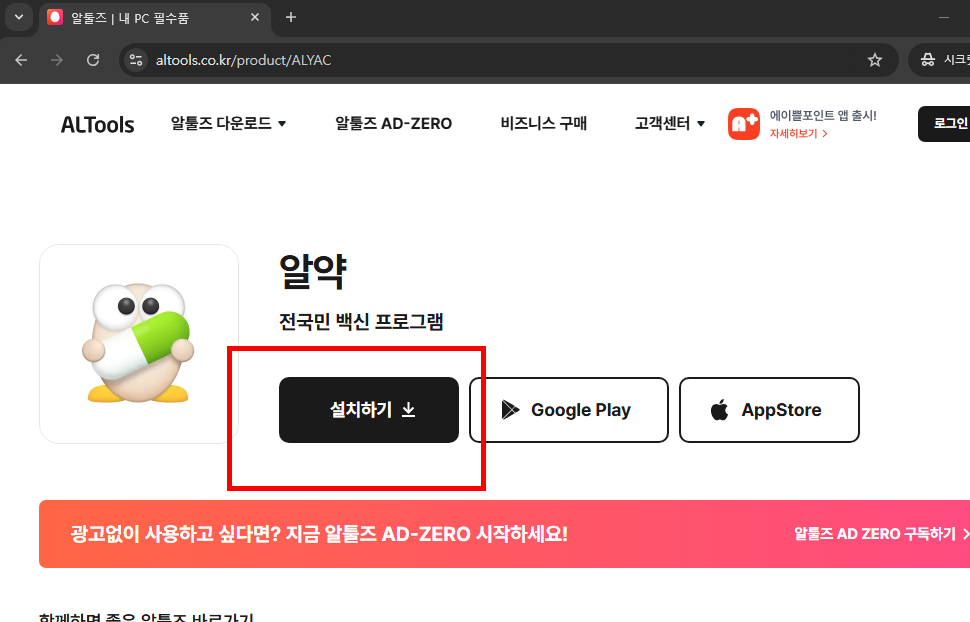Screen dimensions: 970x622
Task: Click the favicon on the browser tab
Action: 54,17
